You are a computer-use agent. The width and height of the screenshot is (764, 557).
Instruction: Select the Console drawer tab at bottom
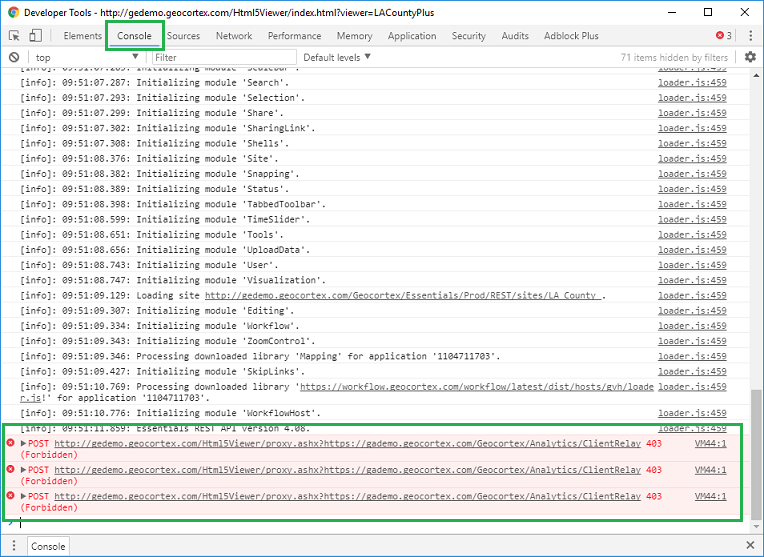pos(48,546)
